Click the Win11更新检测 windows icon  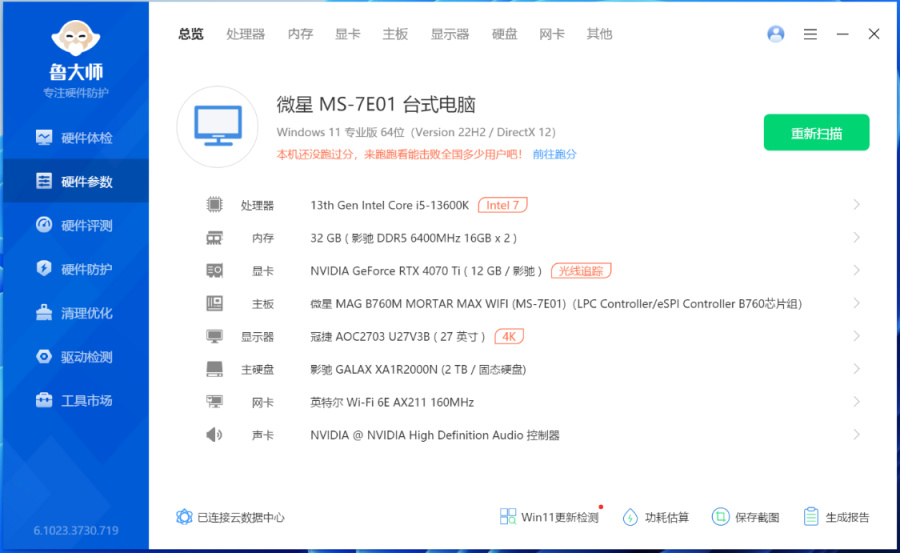coord(507,517)
